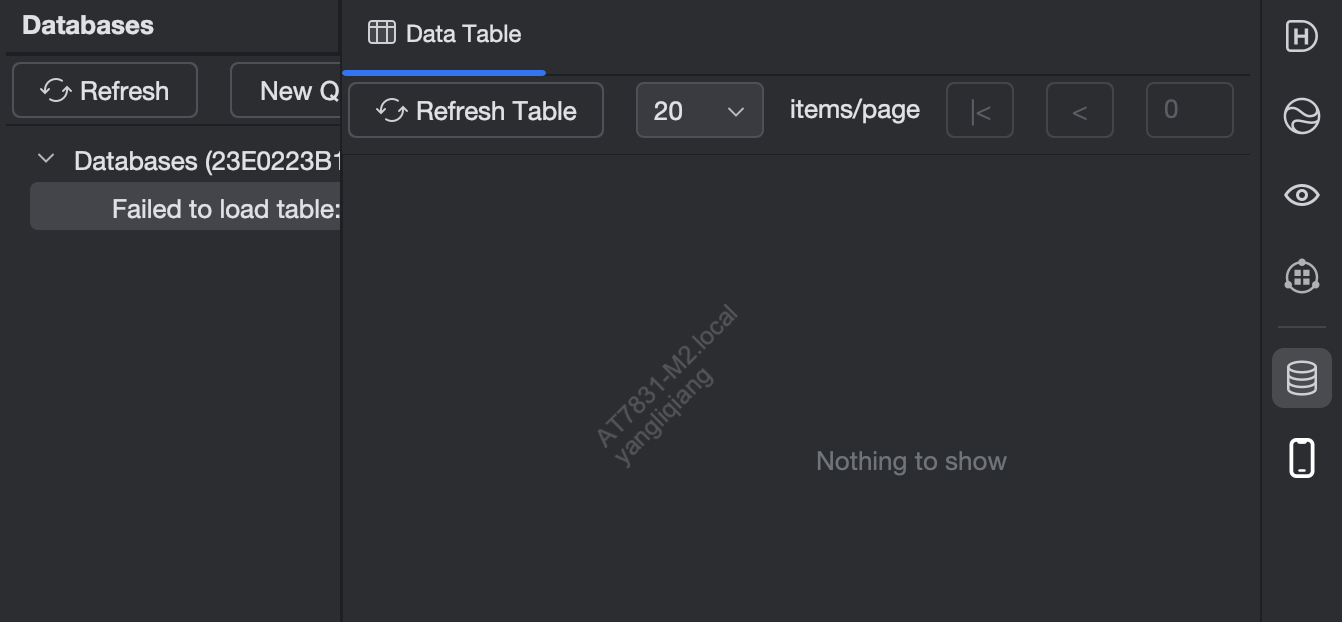Open the mobile phone device icon
Screen dimensions: 1342x622
pos(1301,458)
